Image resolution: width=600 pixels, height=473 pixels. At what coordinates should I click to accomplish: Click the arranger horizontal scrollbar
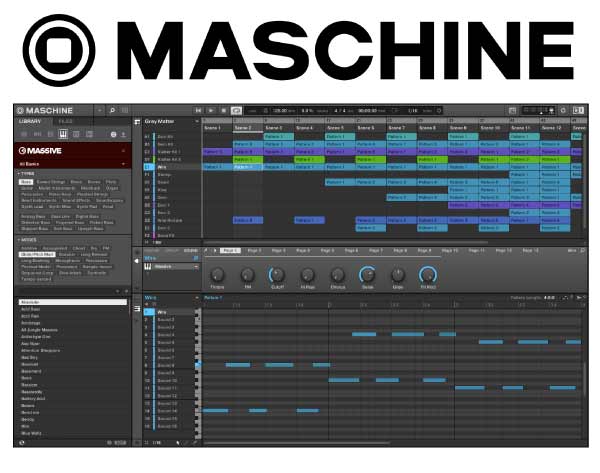(x=346, y=242)
